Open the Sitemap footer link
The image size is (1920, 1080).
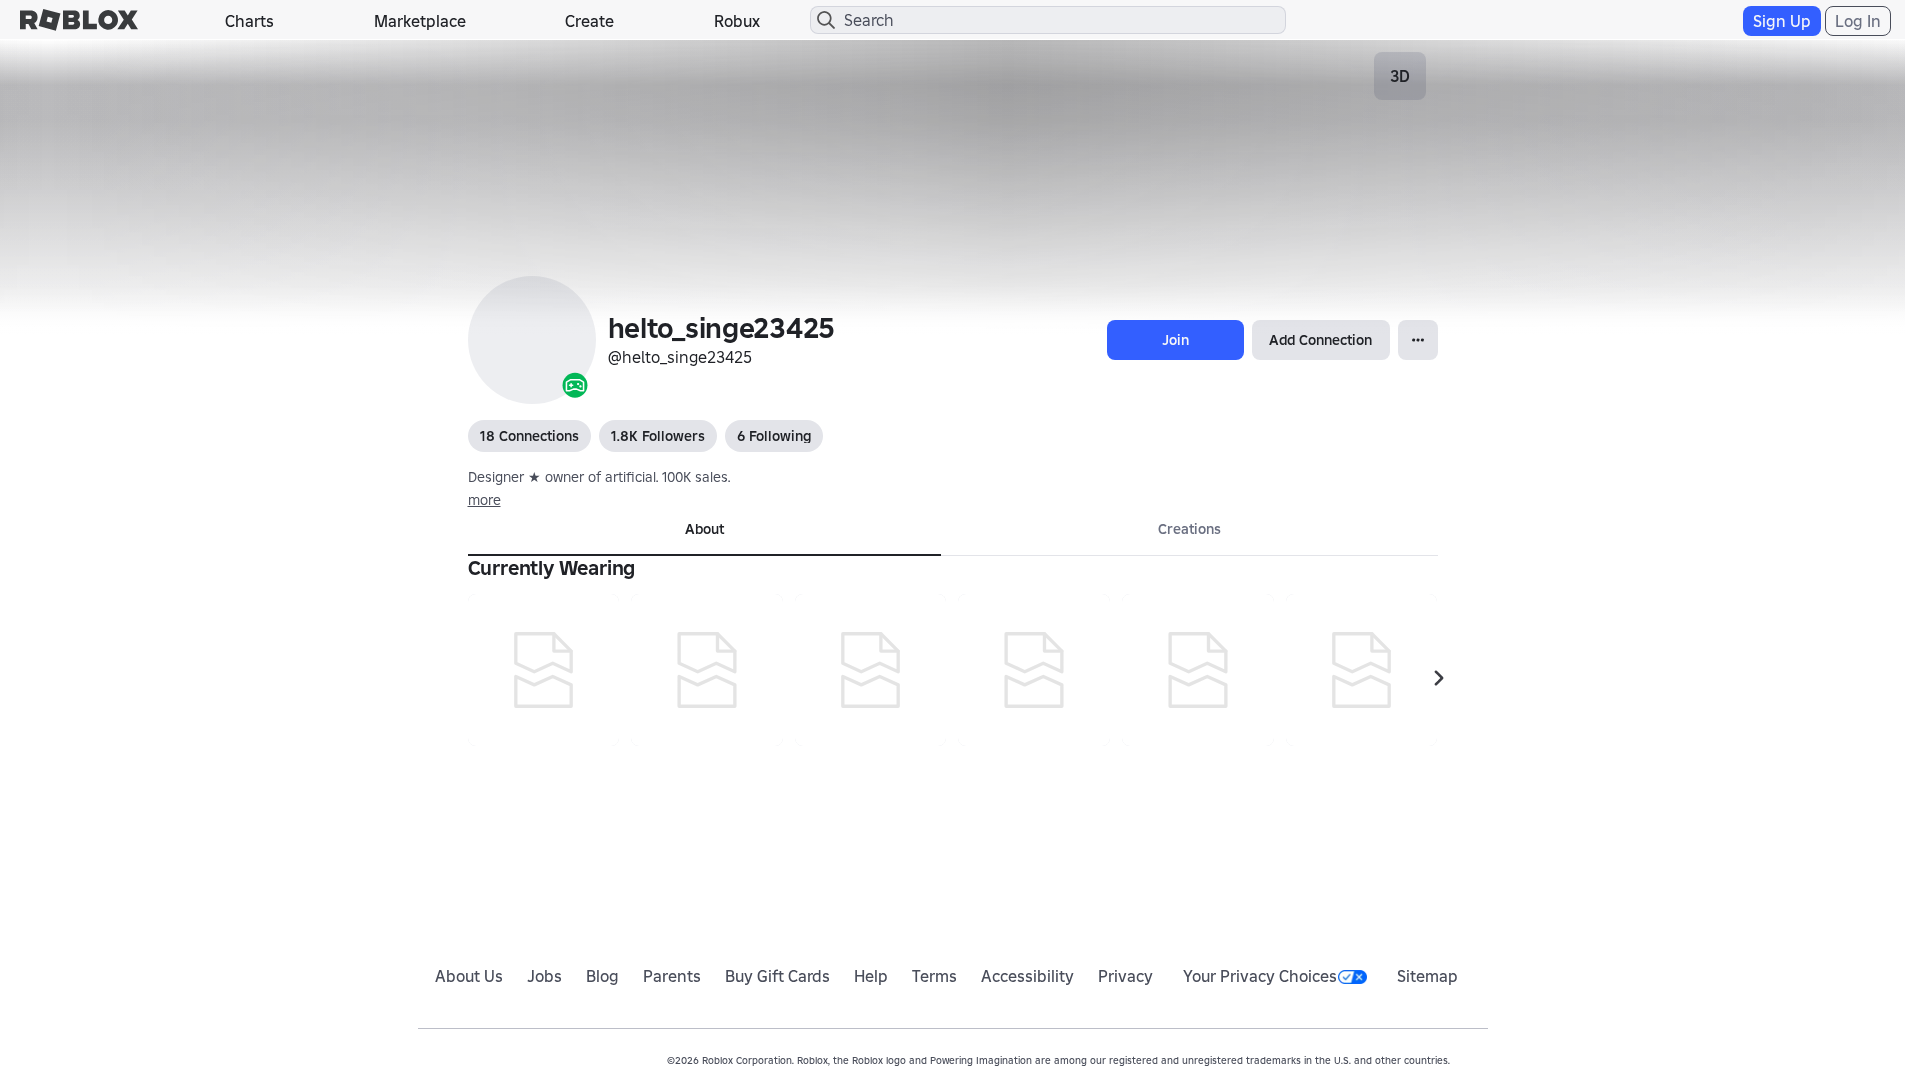[x=1427, y=976]
